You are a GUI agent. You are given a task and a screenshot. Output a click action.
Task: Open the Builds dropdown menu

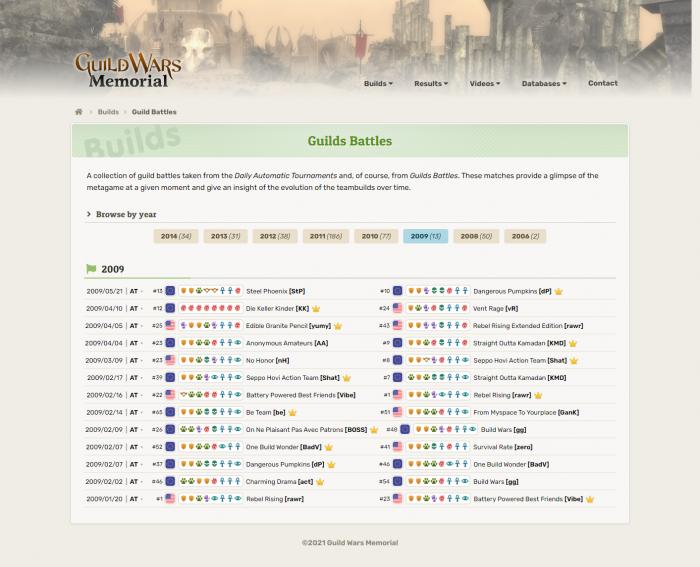point(378,83)
